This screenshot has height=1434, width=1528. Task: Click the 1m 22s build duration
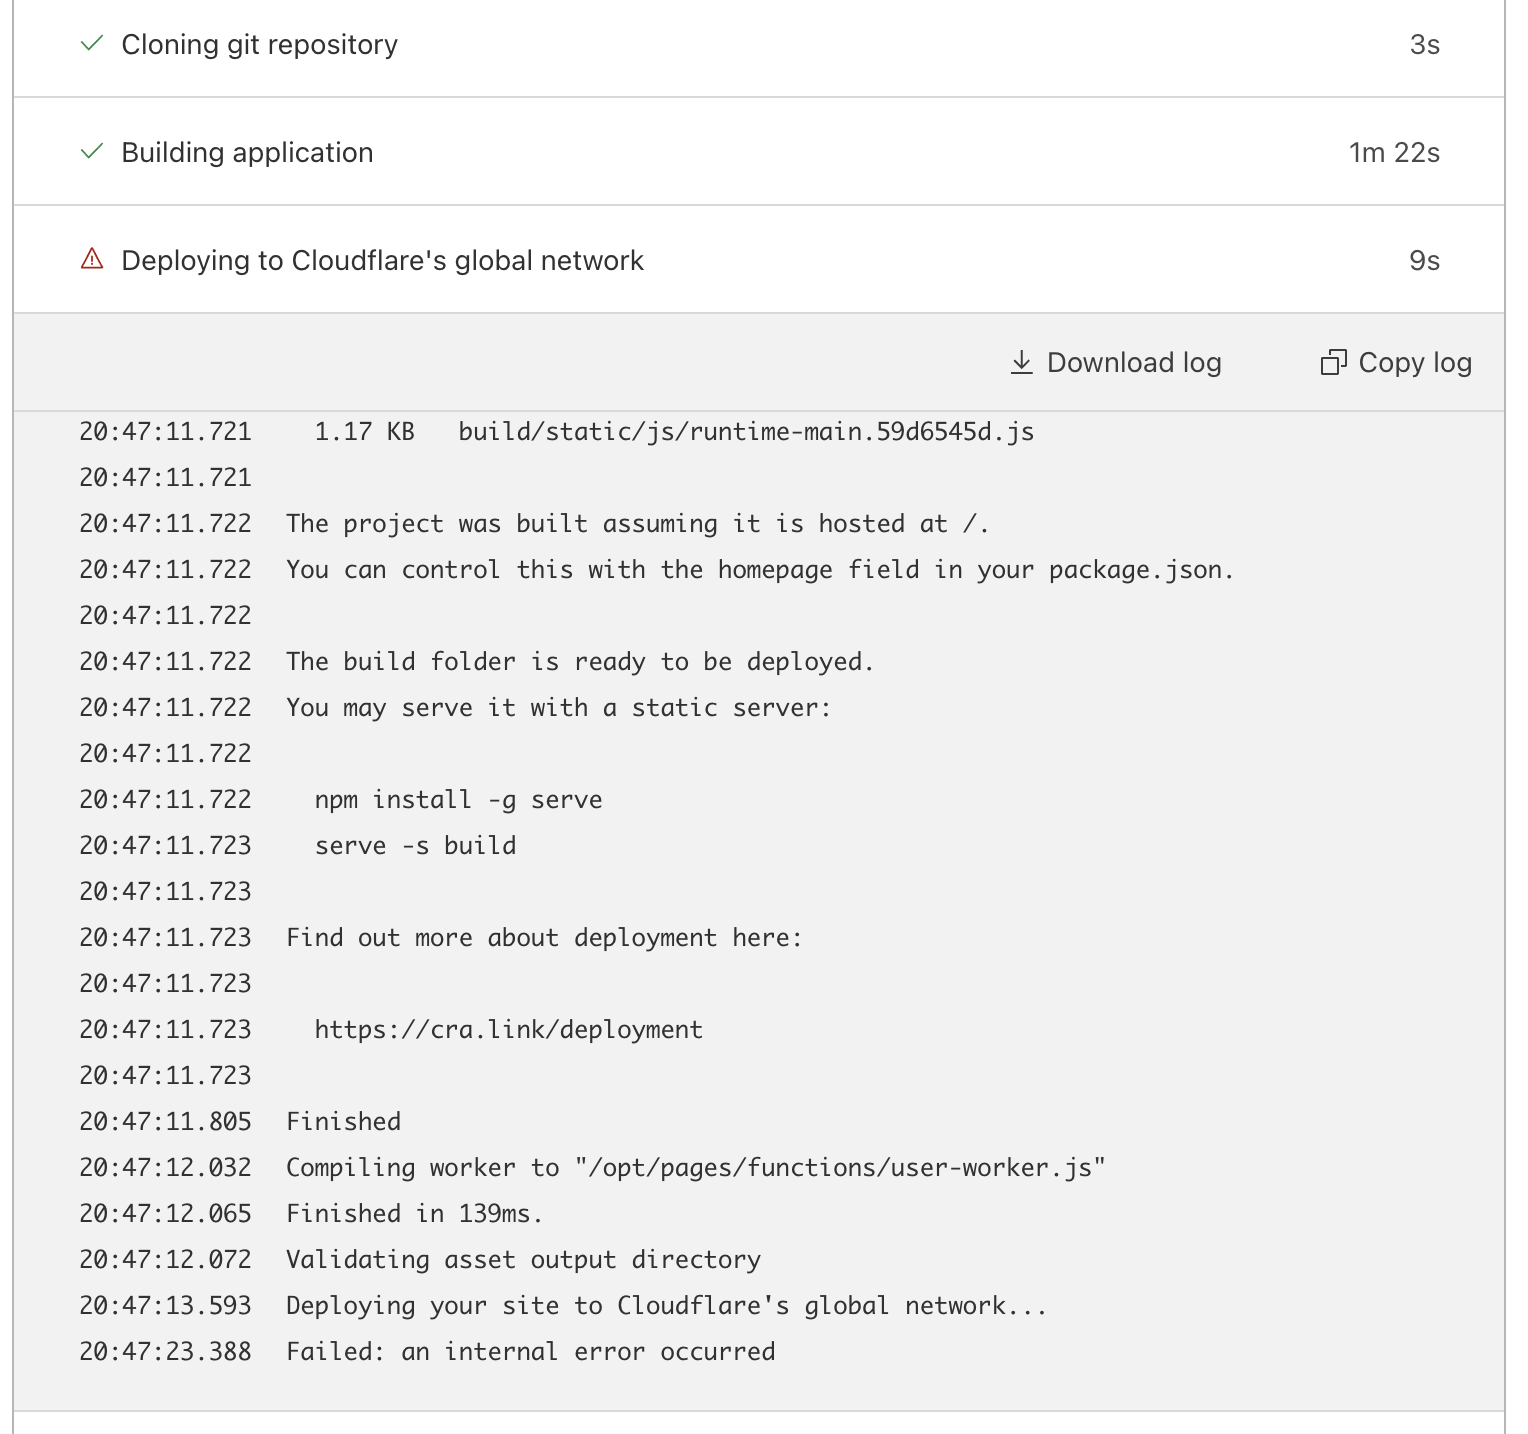pyautogui.click(x=1394, y=153)
